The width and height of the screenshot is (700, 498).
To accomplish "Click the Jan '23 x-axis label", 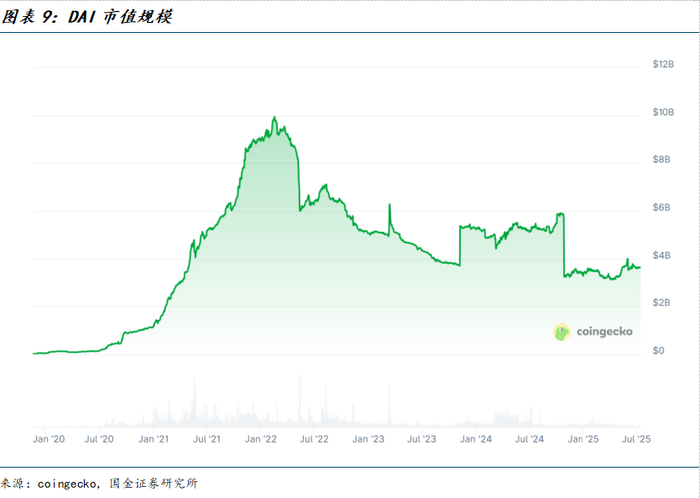I will click(x=368, y=439).
